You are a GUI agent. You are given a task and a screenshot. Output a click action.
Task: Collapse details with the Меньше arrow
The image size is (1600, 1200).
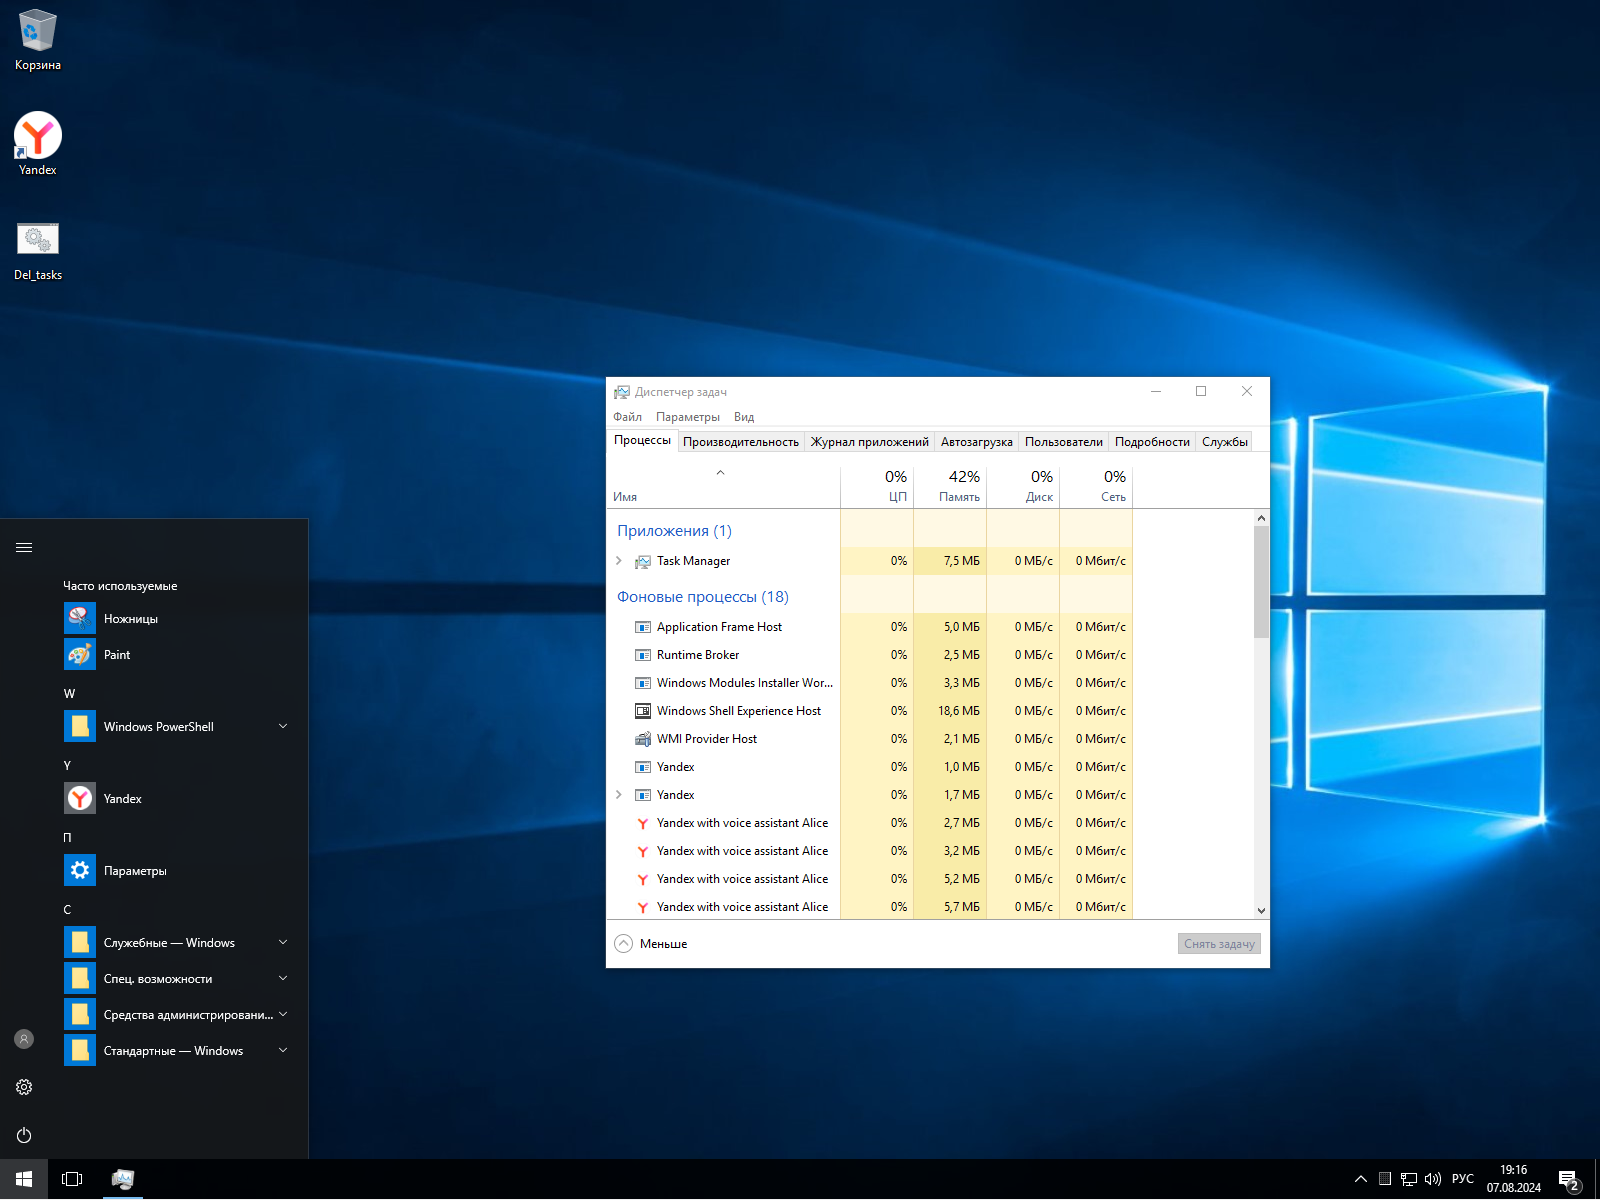[624, 944]
